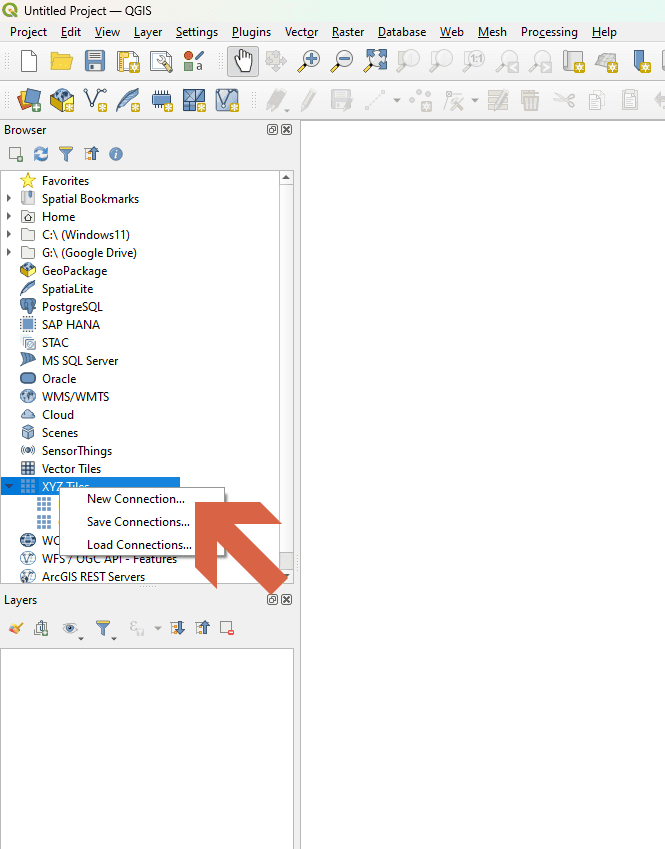Select the Zoom Out magnifier
The image size is (665, 849).
click(x=342, y=61)
